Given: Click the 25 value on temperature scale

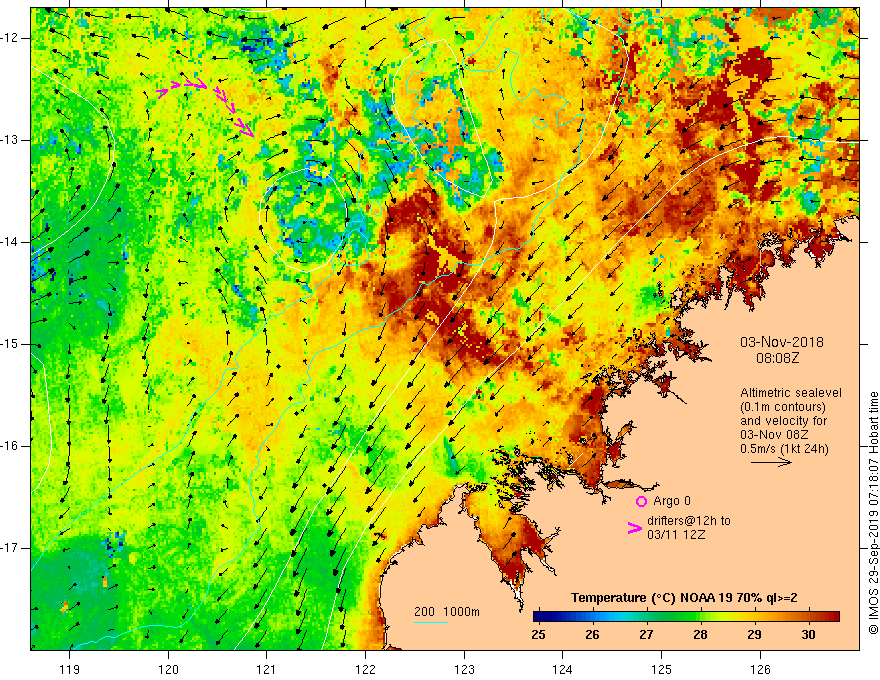Looking at the screenshot, I should (x=538, y=635).
